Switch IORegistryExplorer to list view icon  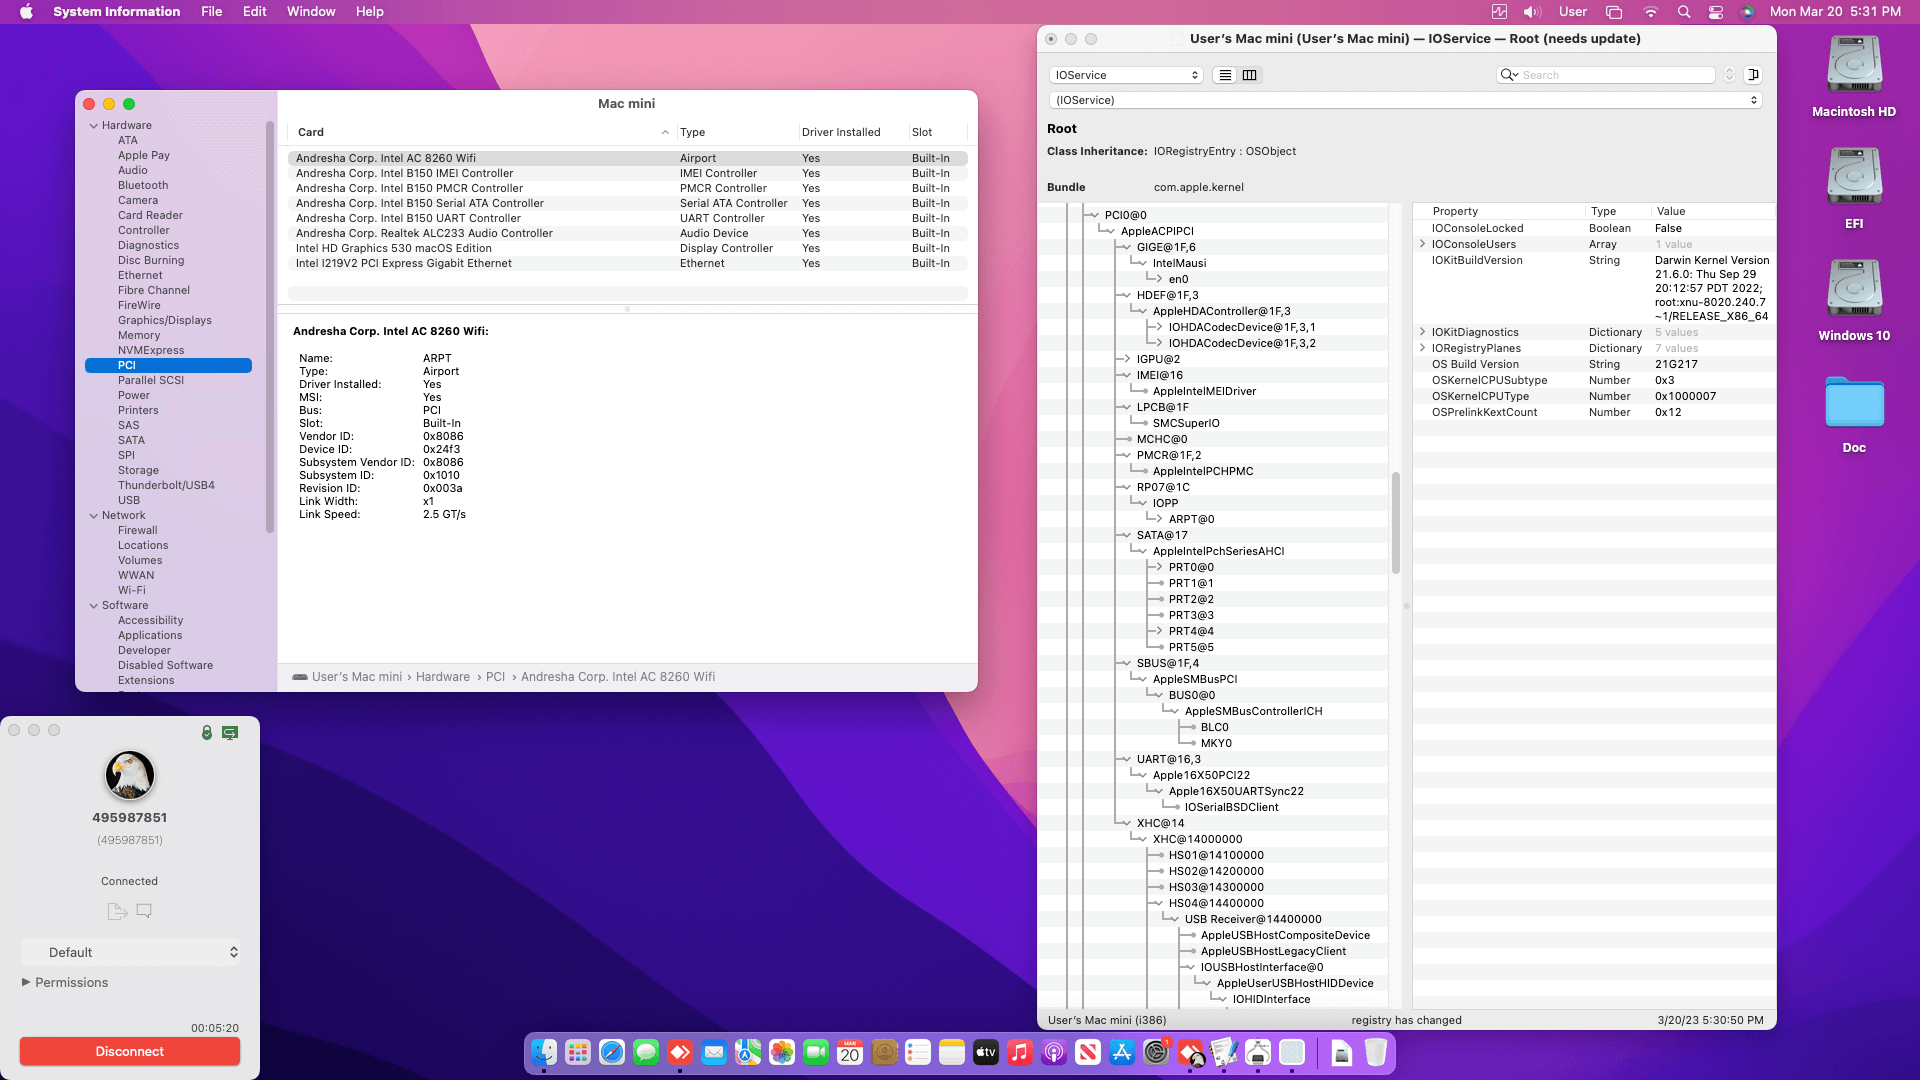click(1225, 75)
